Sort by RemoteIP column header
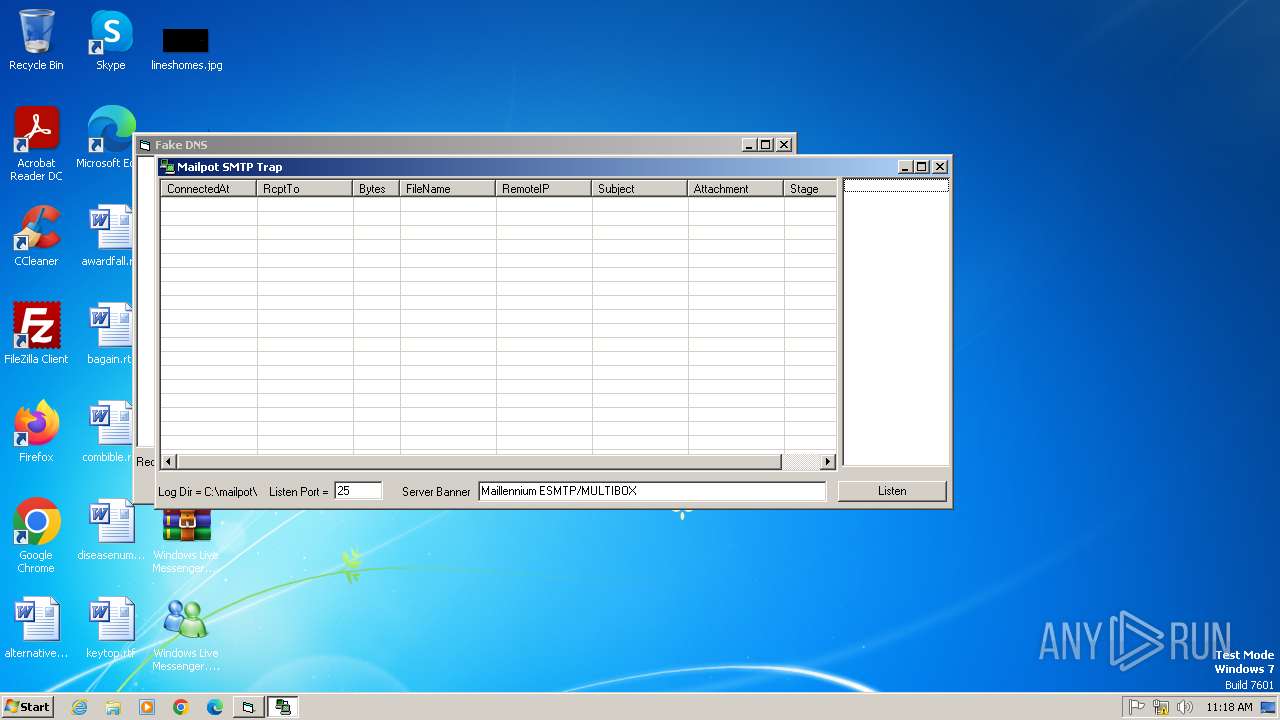Screen dimensions: 1280x720 (x=544, y=188)
